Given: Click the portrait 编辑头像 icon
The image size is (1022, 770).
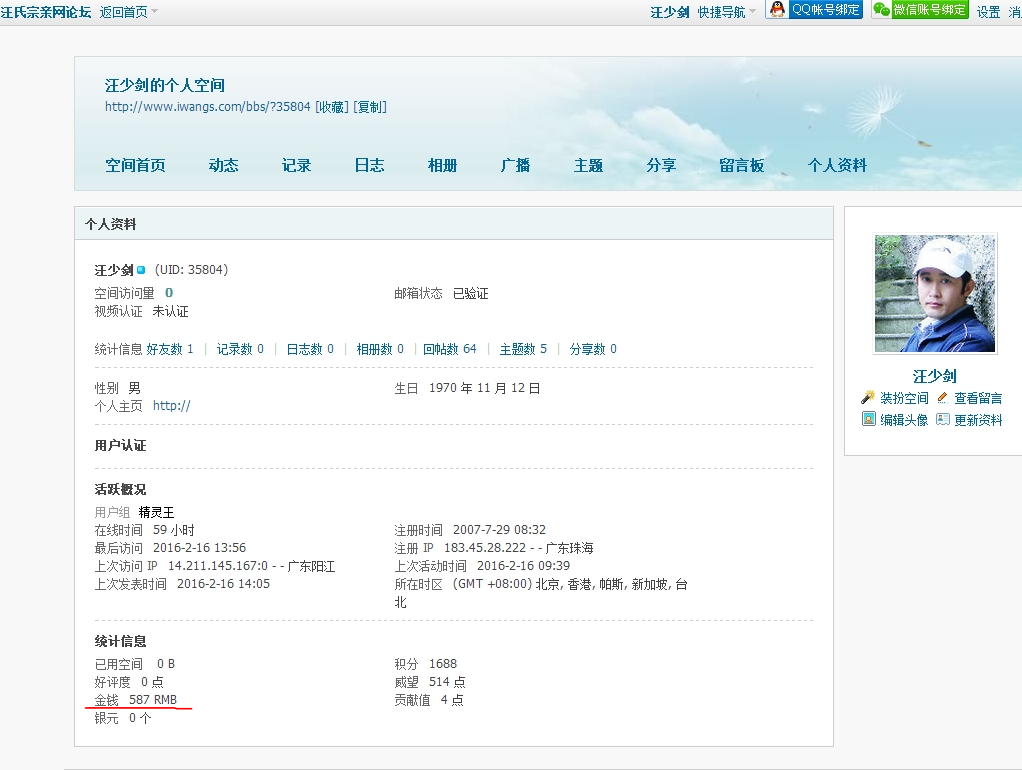Looking at the screenshot, I should coord(869,420).
